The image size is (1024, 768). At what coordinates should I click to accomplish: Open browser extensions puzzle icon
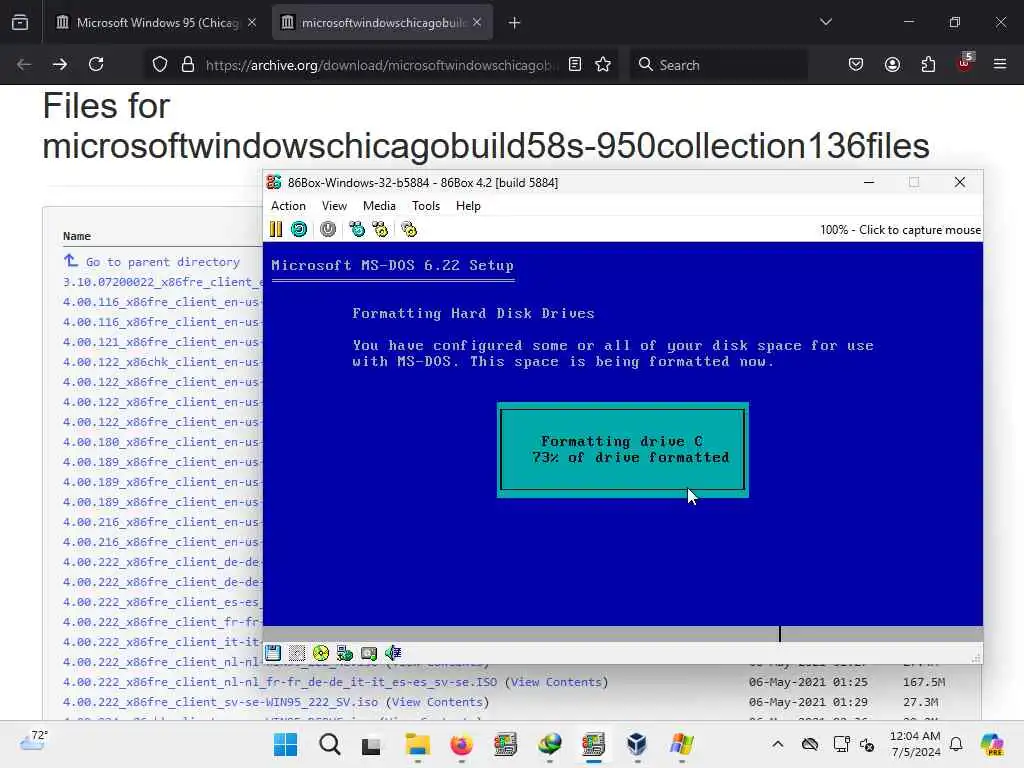(928, 64)
